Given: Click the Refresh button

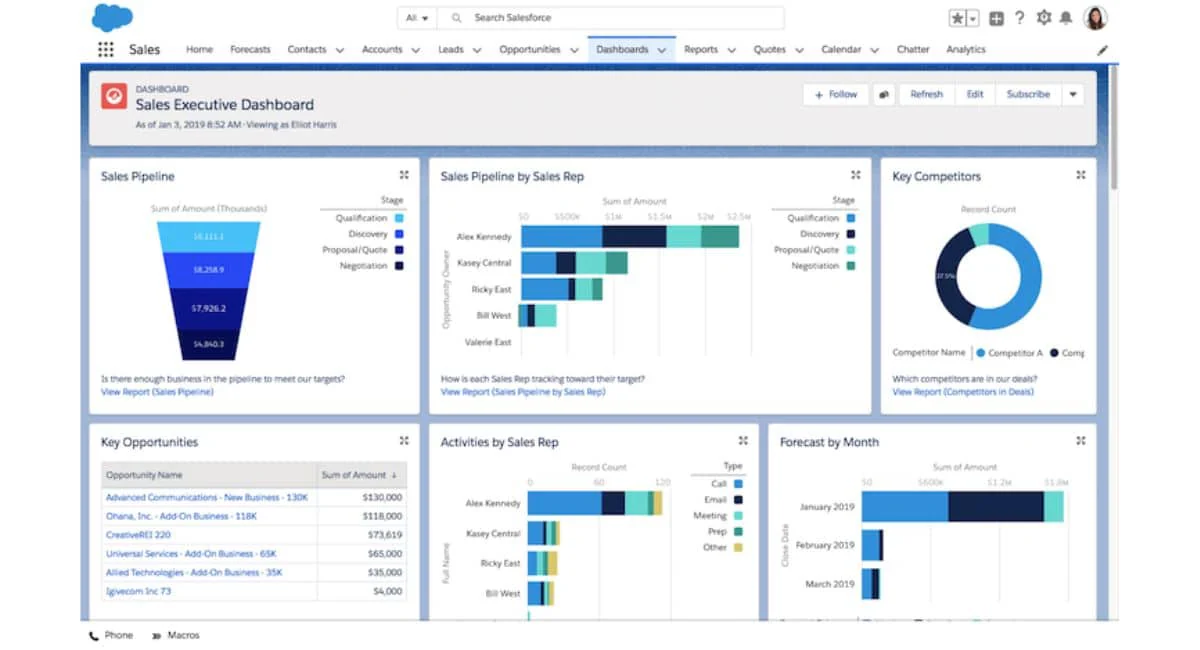Looking at the screenshot, I should click(927, 95).
